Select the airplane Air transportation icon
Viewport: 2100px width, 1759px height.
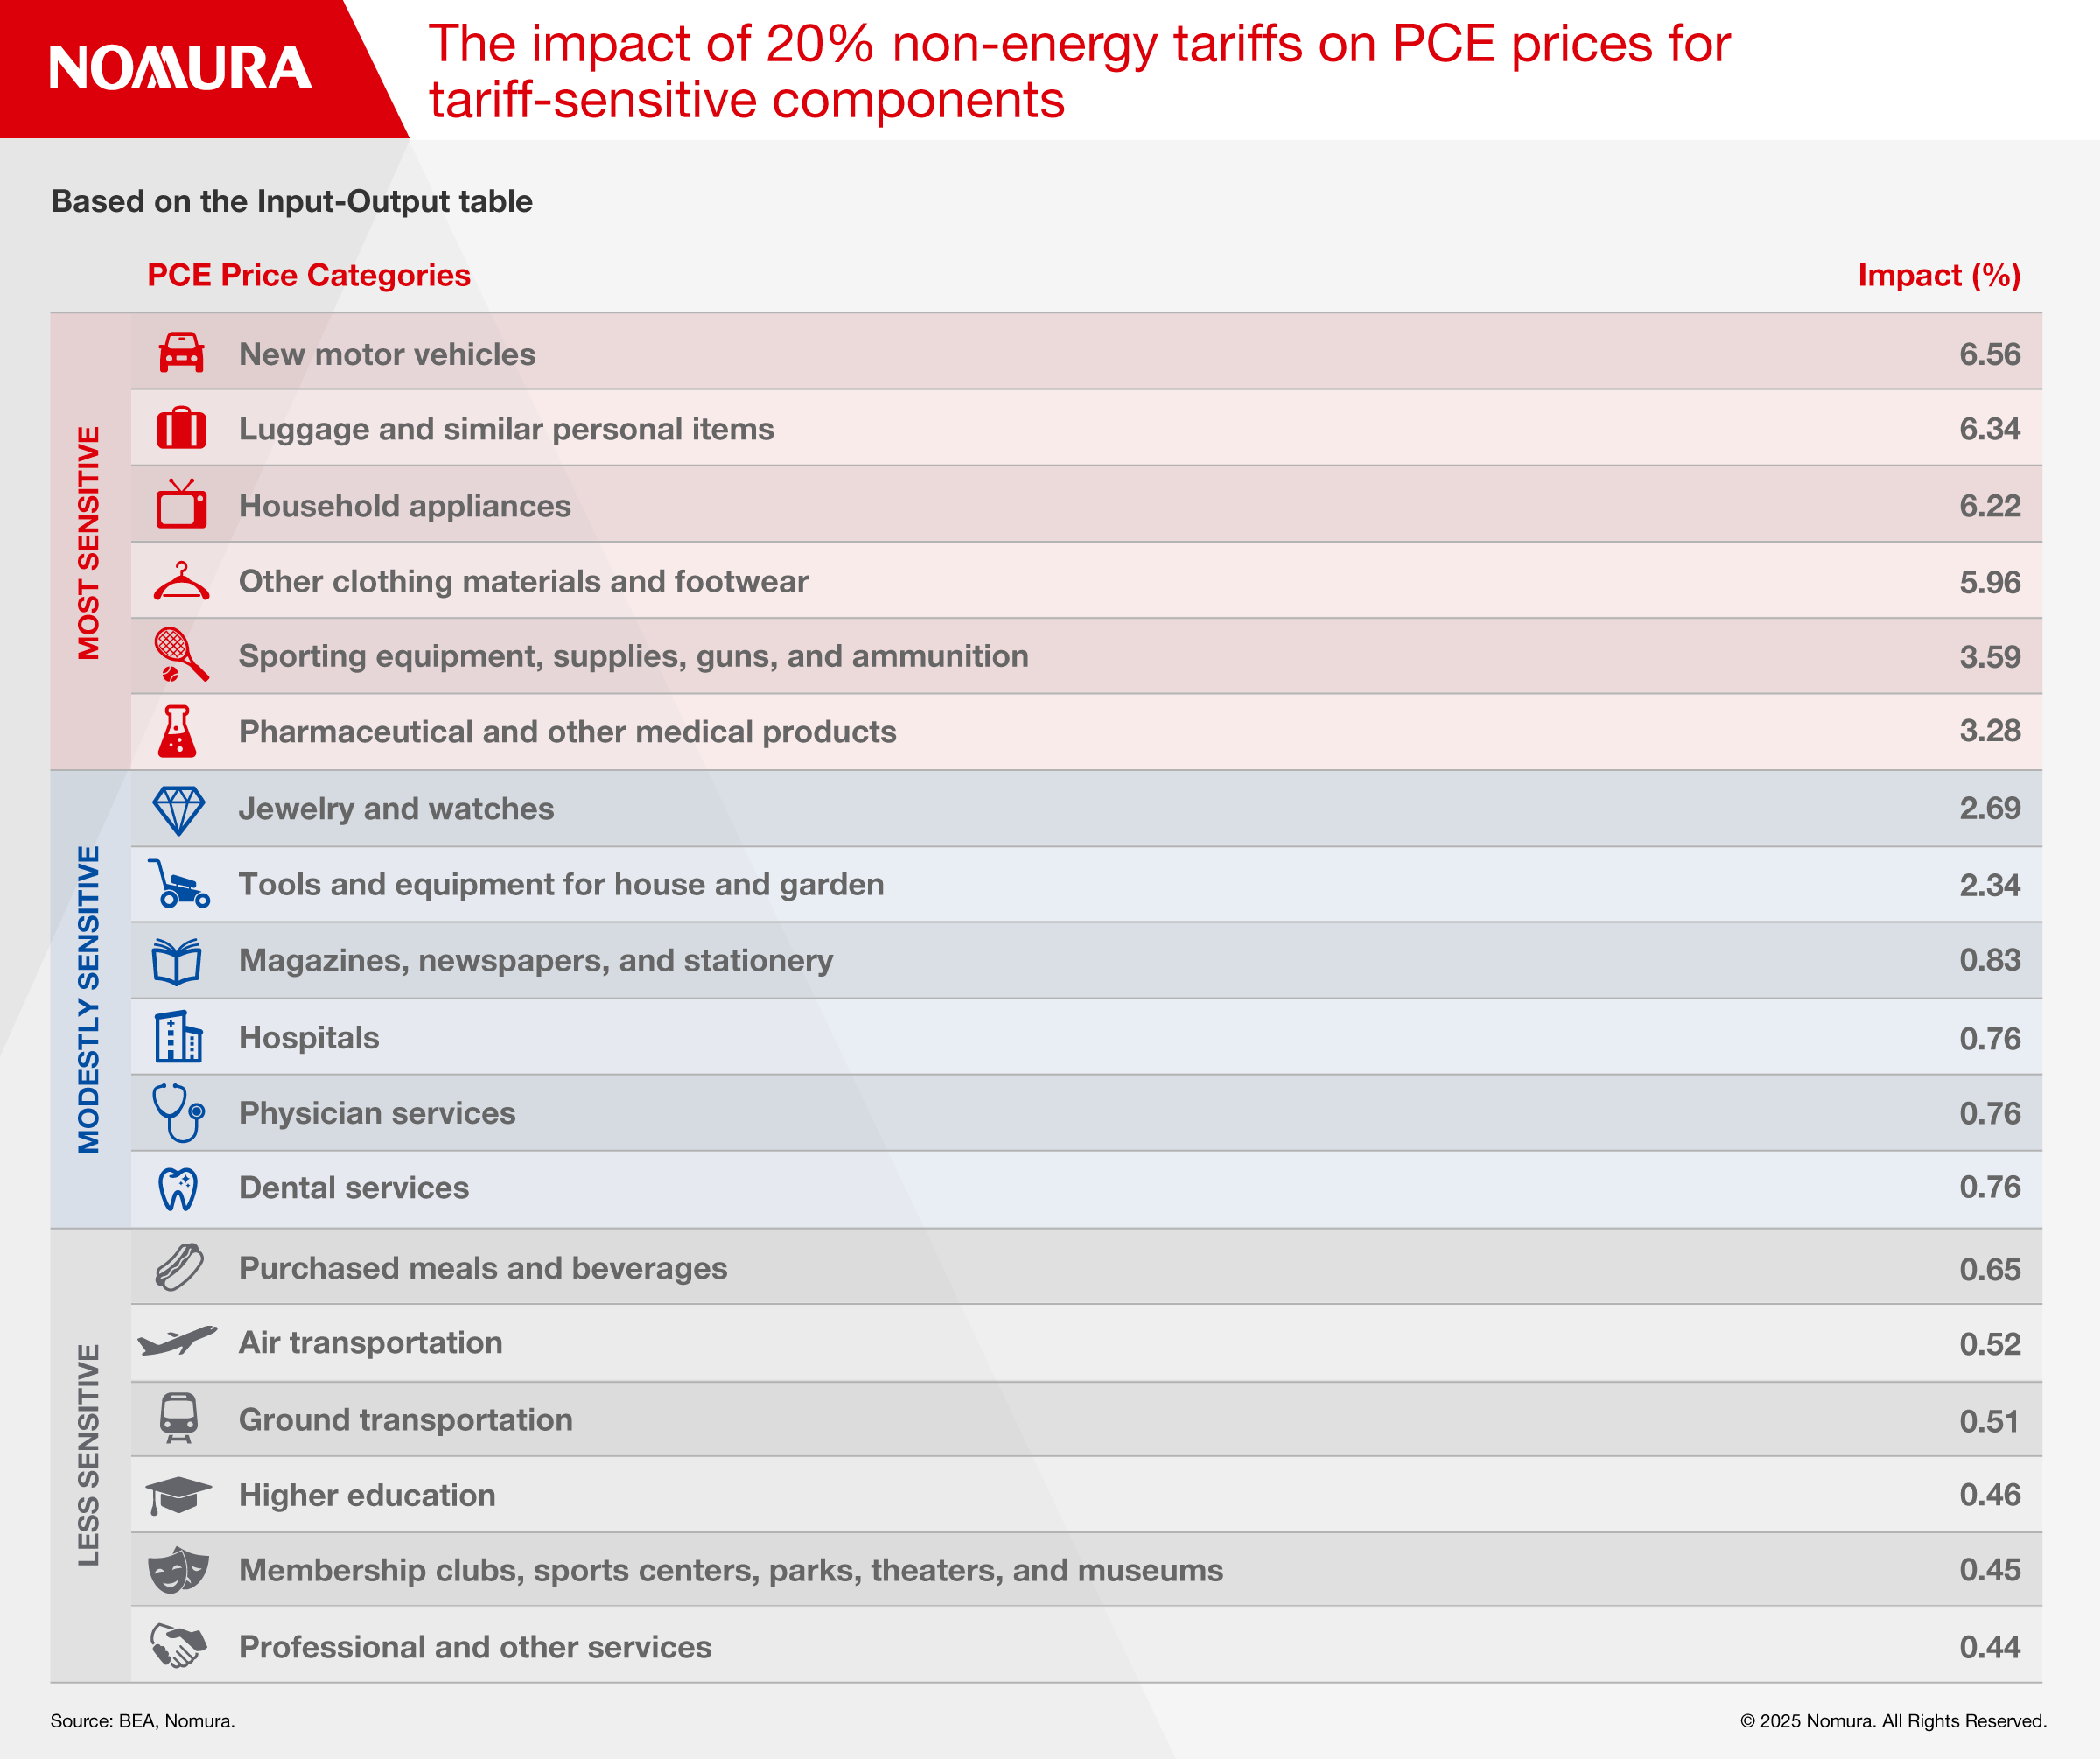178,1341
